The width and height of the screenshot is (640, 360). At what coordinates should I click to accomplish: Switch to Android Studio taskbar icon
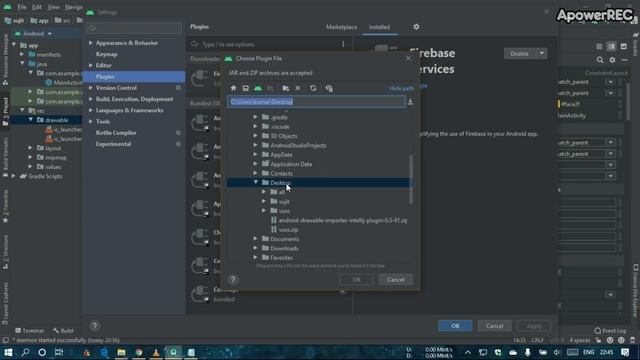(x=173, y=352)
